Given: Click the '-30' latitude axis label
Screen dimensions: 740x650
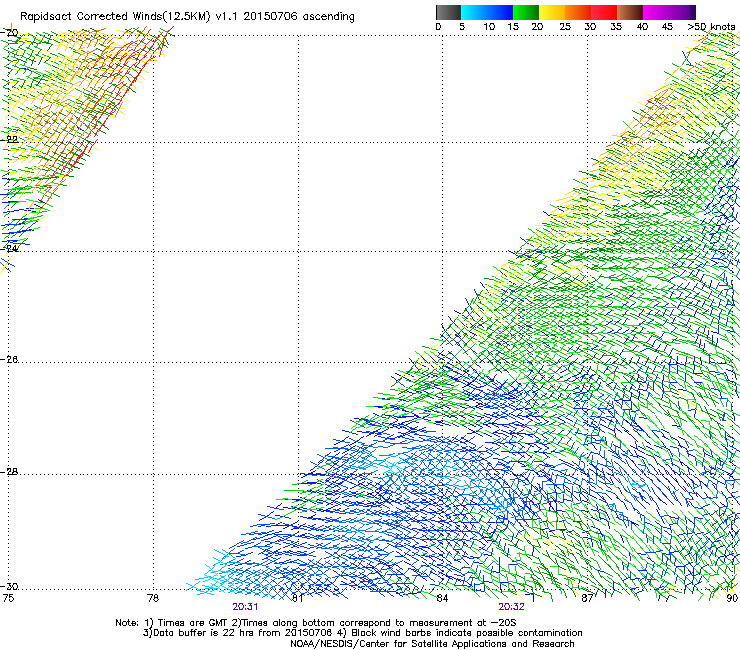Looking at the screenshot, I should point(10,586).
